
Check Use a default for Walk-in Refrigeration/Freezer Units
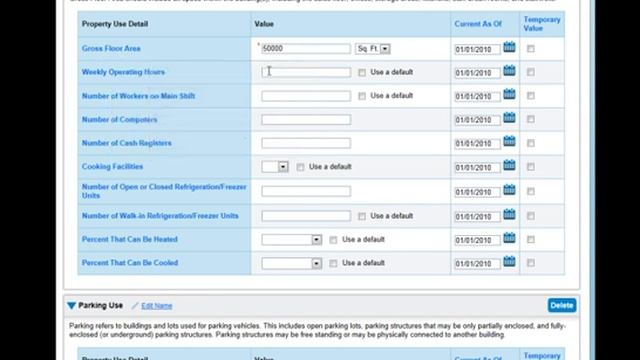362,216
